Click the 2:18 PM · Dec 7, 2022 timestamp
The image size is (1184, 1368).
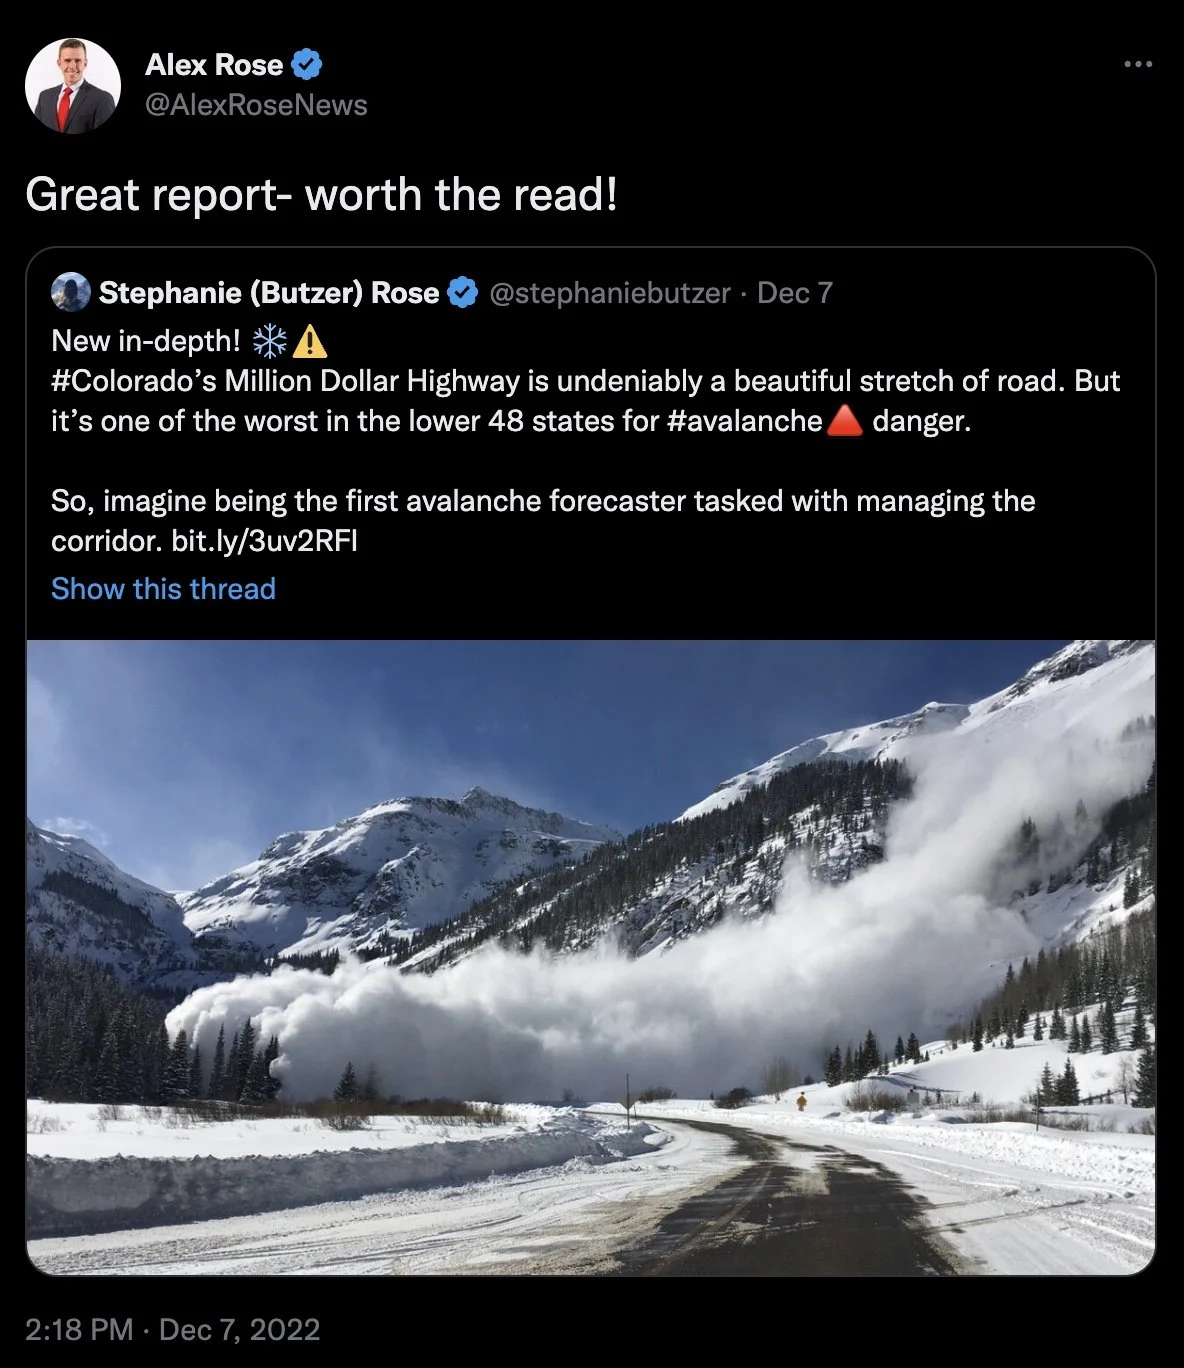(173, 1330)
